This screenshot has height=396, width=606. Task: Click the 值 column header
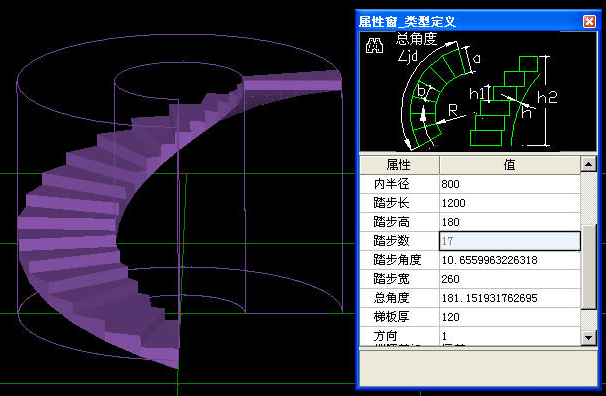point(510,165)
